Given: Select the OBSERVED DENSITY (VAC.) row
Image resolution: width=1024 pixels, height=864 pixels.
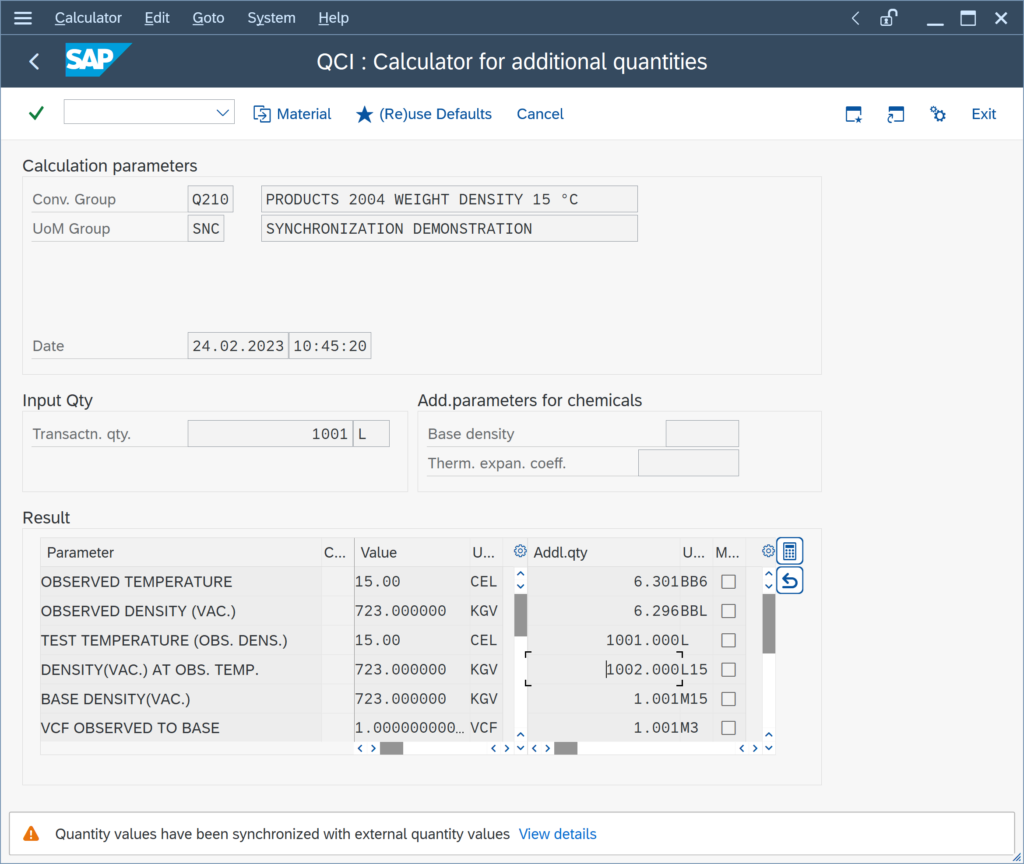Looking at the screenshot, I should pos(180,611).
